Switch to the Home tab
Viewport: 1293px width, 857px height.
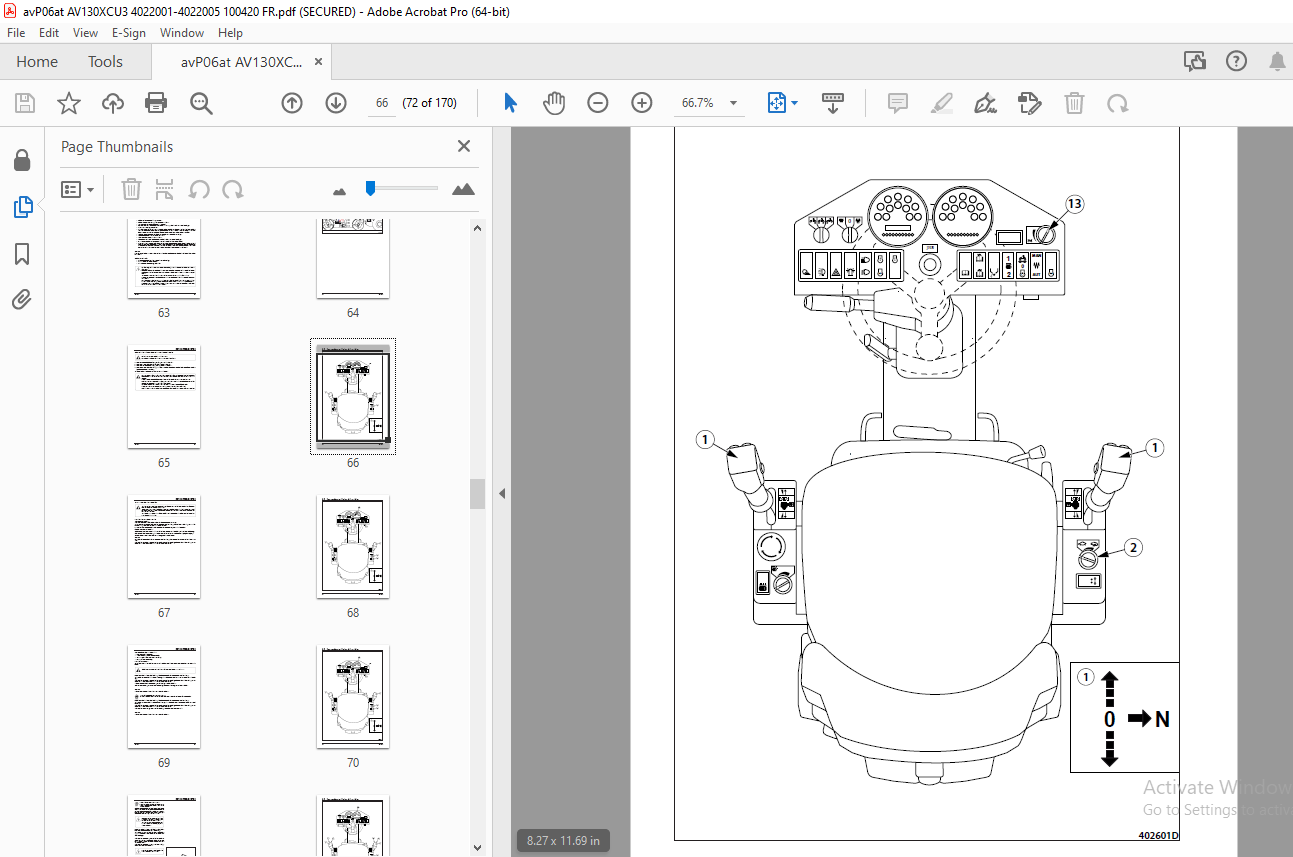click(37, 62)
